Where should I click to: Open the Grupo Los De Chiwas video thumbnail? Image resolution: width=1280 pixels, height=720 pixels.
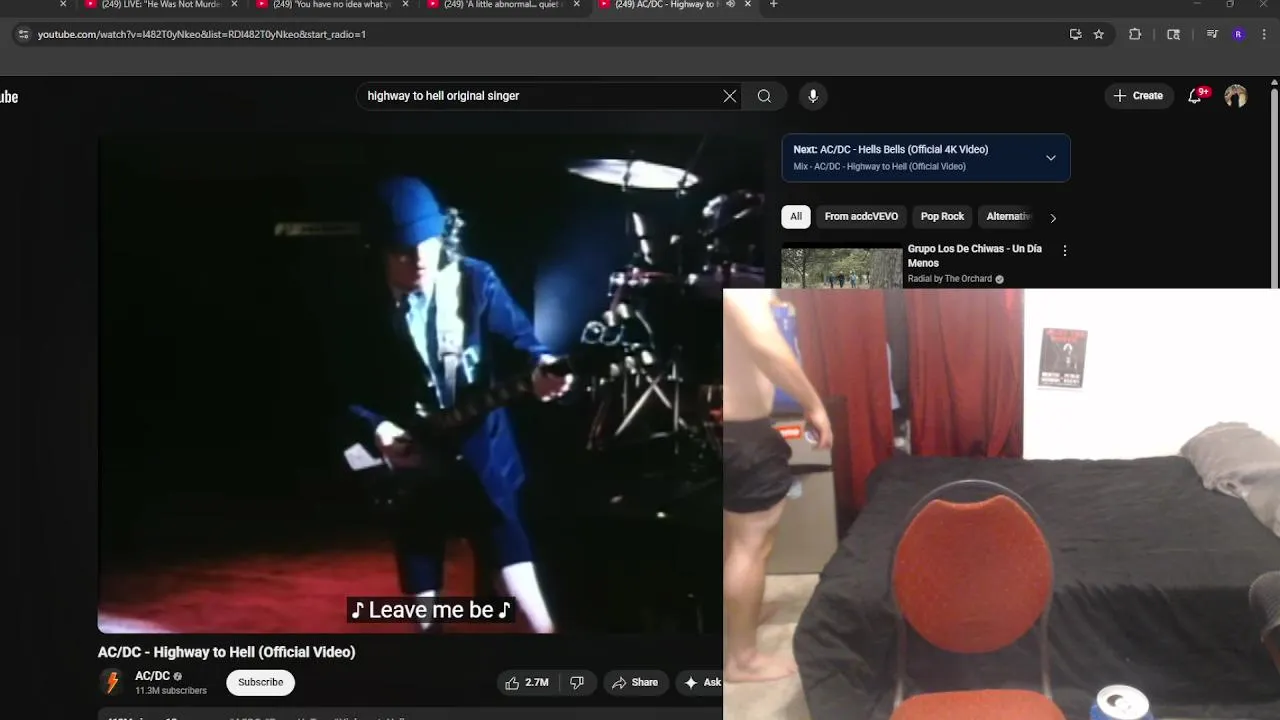(842, 268)
